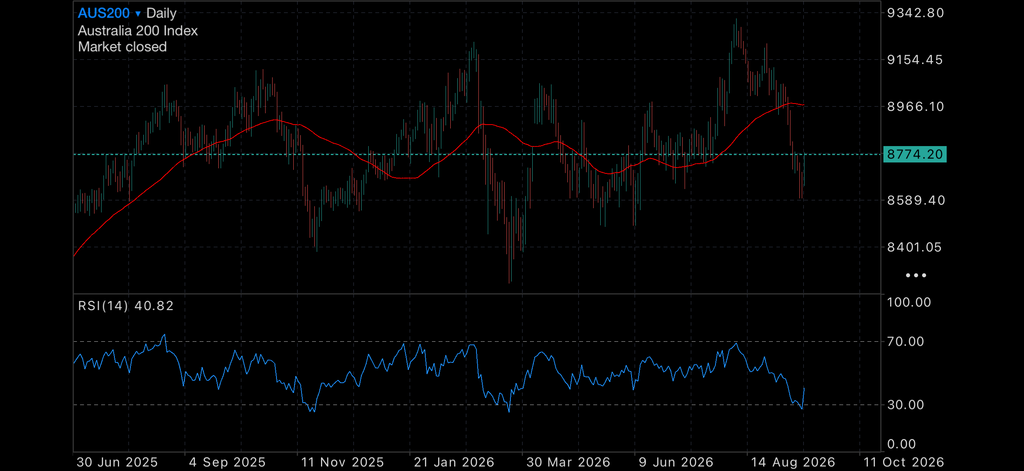Click the 8966.10 price axis label
1024x471 pixels.
(916, 106)
